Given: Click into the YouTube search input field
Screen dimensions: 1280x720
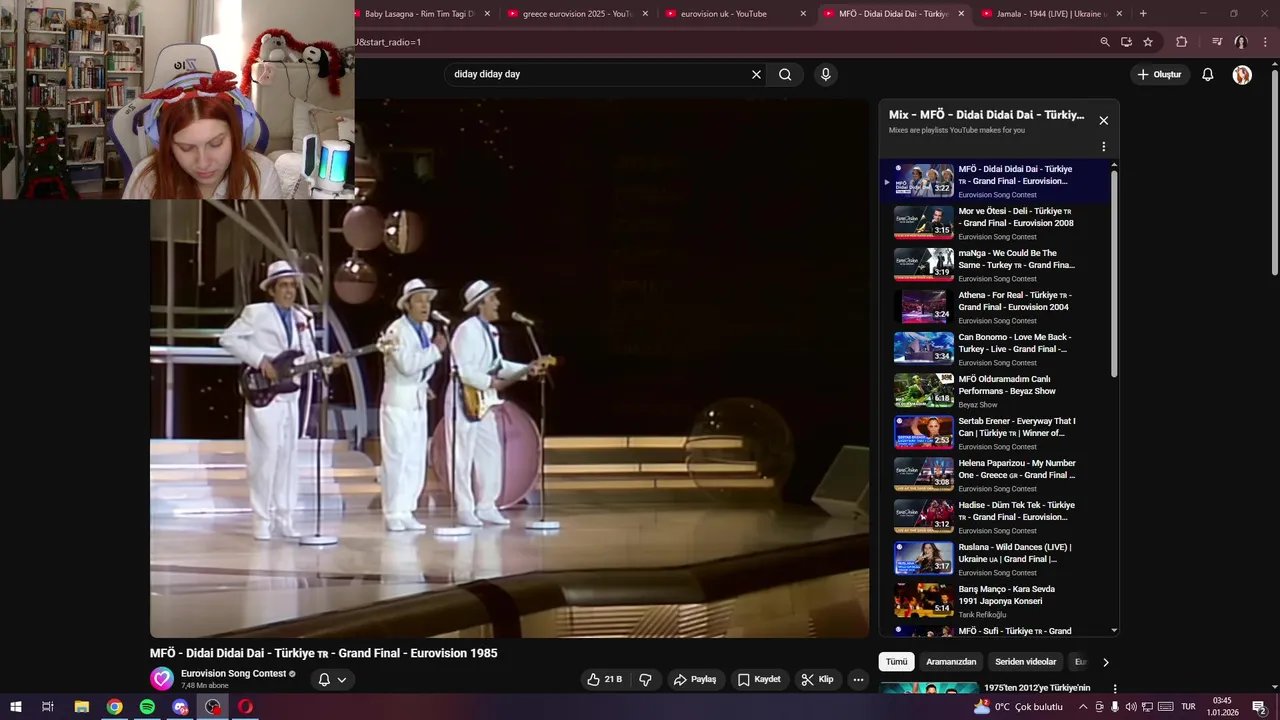Looking at the screenshot, I should pos(596,74).
